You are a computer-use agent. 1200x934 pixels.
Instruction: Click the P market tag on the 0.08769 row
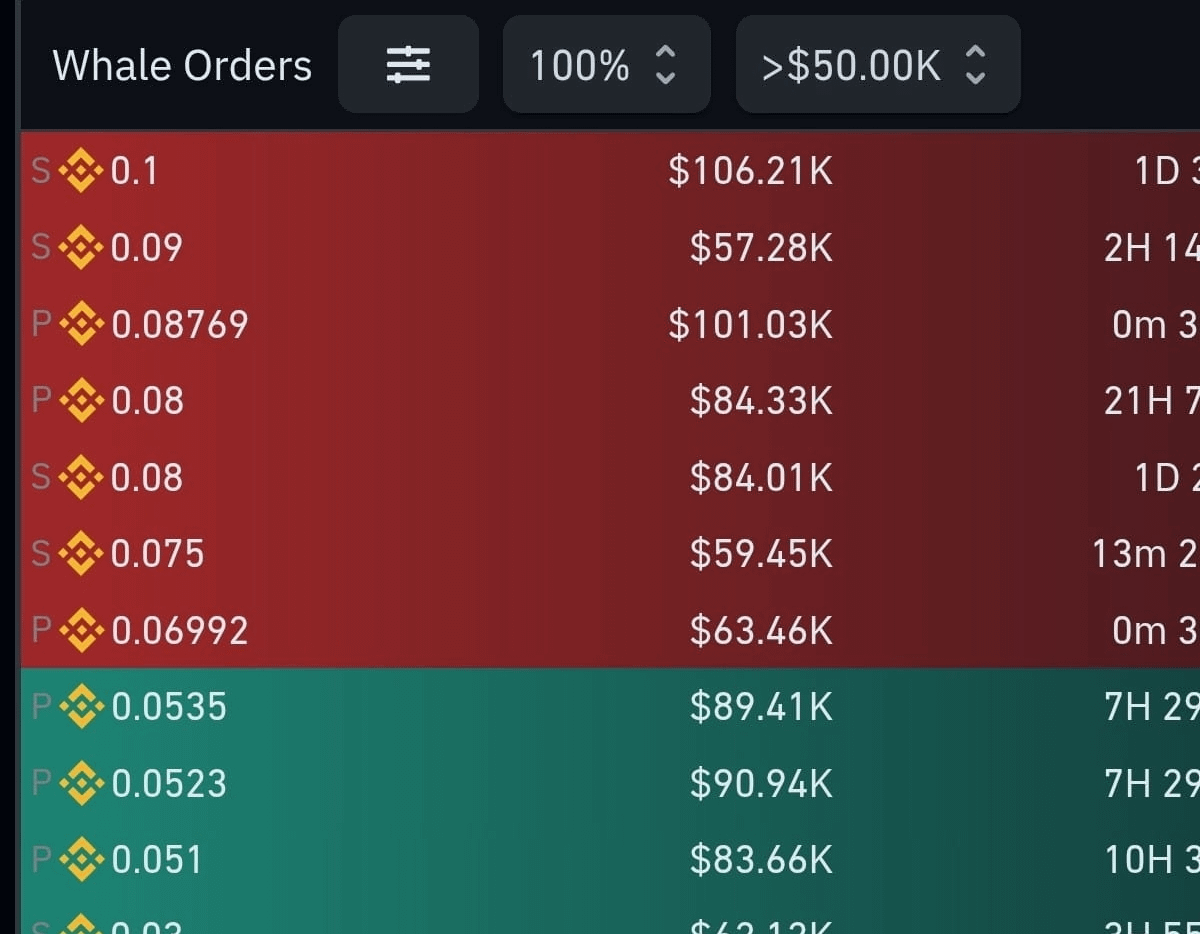tap(41, 325)
